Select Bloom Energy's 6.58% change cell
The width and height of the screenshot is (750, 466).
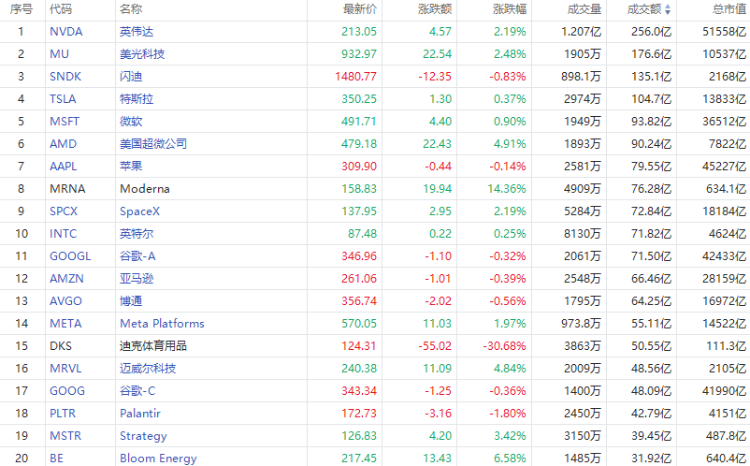pos(510,459)
